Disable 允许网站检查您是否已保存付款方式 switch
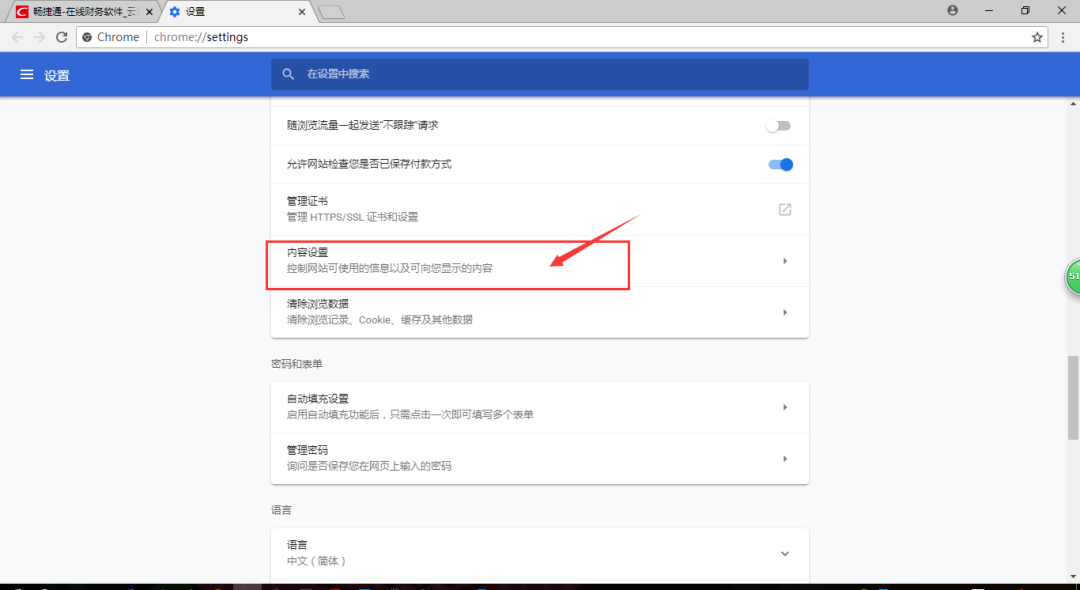The width and height of the screenshot is (1080, 590). 780,165
